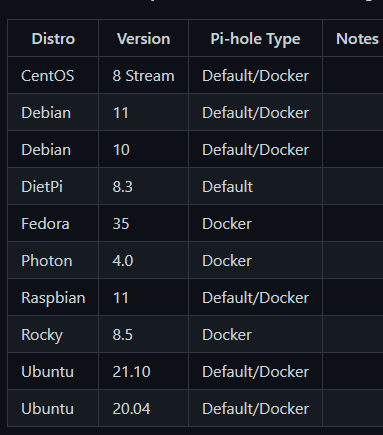The width and height of the screenshot is (383, 435).
Task: Click the 8 Stream version cell
Action: click(x=143, y=76)
